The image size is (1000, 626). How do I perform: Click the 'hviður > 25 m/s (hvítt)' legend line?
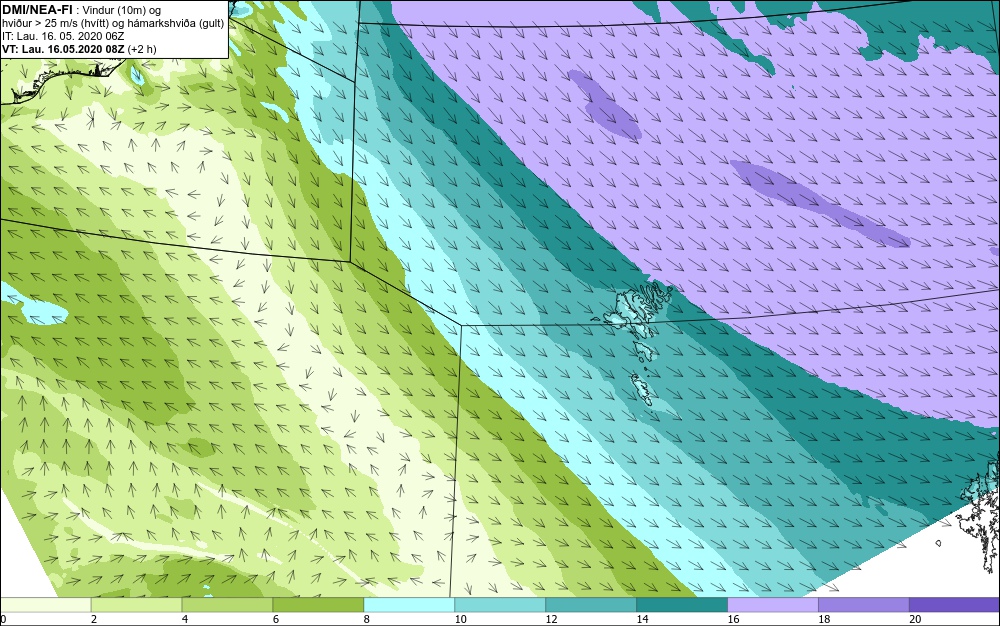click(x=113, y=23)
